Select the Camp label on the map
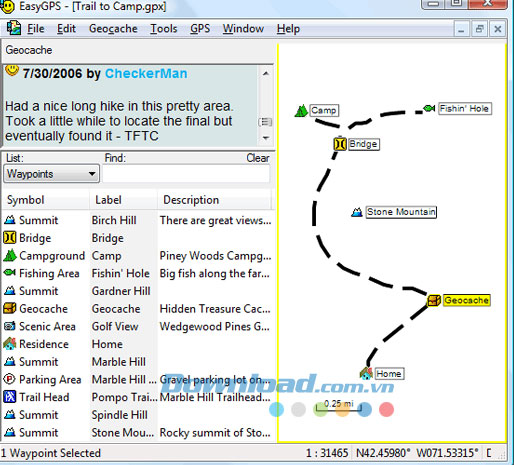The image size is (514, 465). (324, 110)
